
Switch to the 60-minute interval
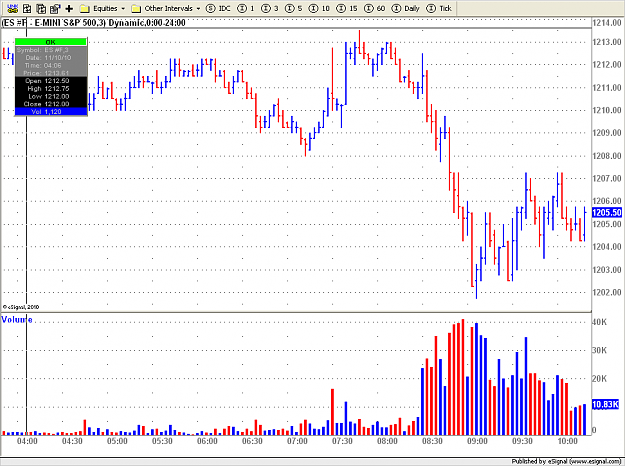pos(375,8)
